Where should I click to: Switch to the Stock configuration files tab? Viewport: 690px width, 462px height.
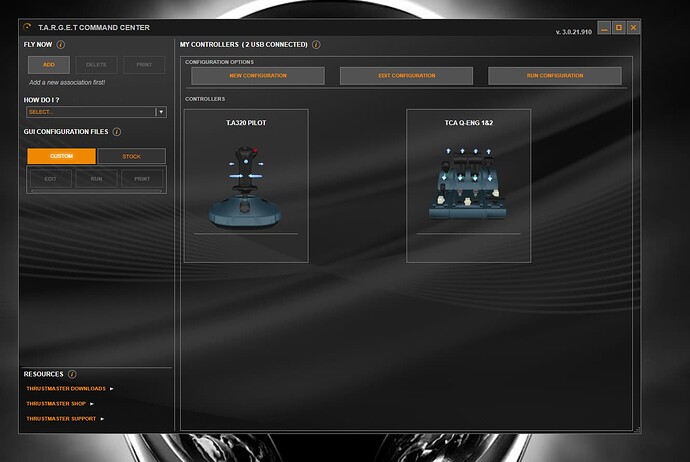131,156
